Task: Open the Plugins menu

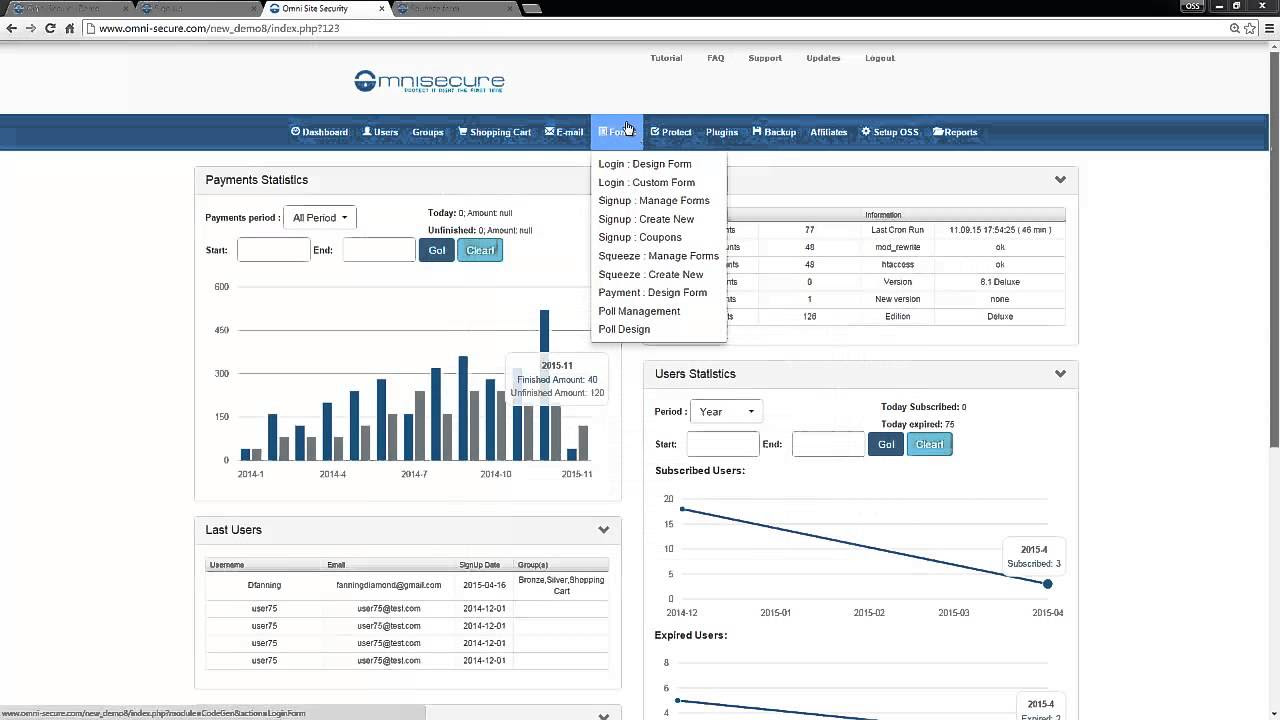Action: tap(721, 132)
